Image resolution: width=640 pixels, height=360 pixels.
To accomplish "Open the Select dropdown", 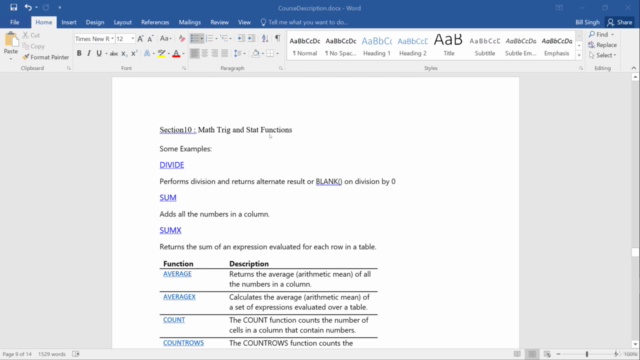I will coord(602,55).
